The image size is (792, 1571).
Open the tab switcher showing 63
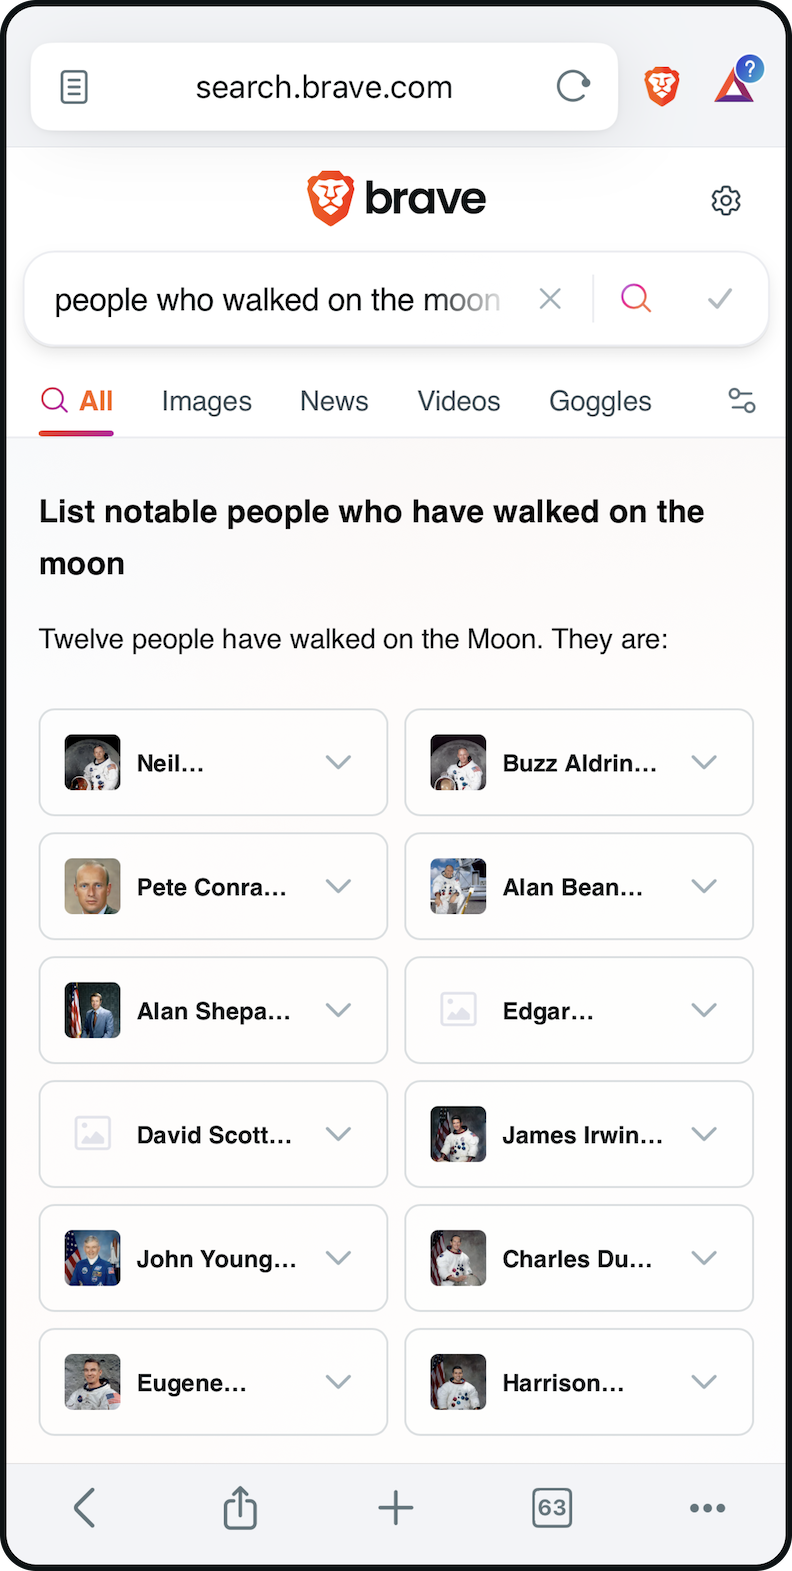[552, 1507]
